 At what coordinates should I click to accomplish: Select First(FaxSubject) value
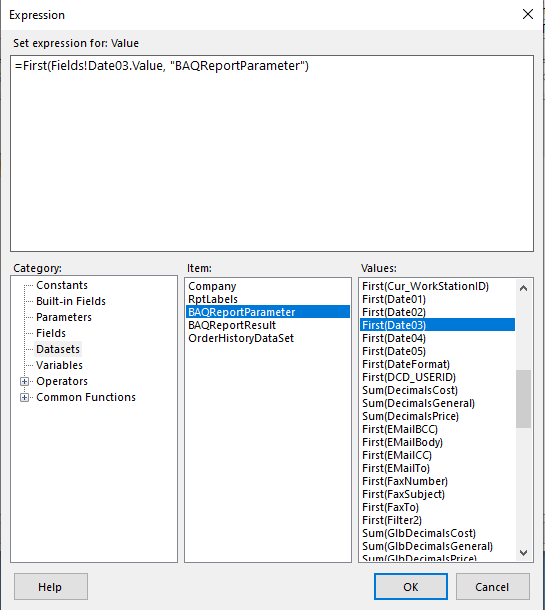[437, 494]
